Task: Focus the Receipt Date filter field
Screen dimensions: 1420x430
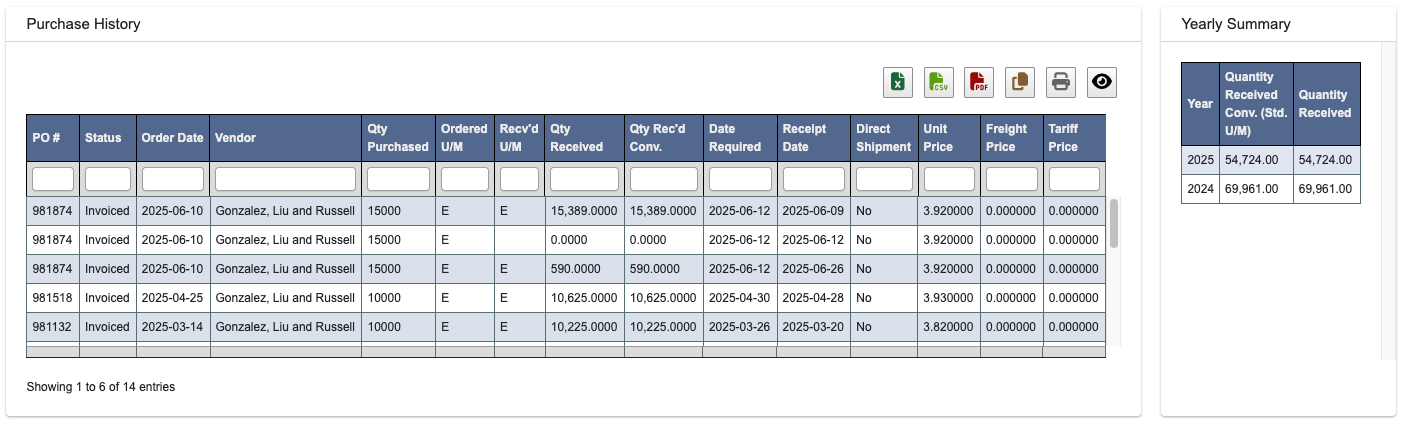Action: pos(814,179)
